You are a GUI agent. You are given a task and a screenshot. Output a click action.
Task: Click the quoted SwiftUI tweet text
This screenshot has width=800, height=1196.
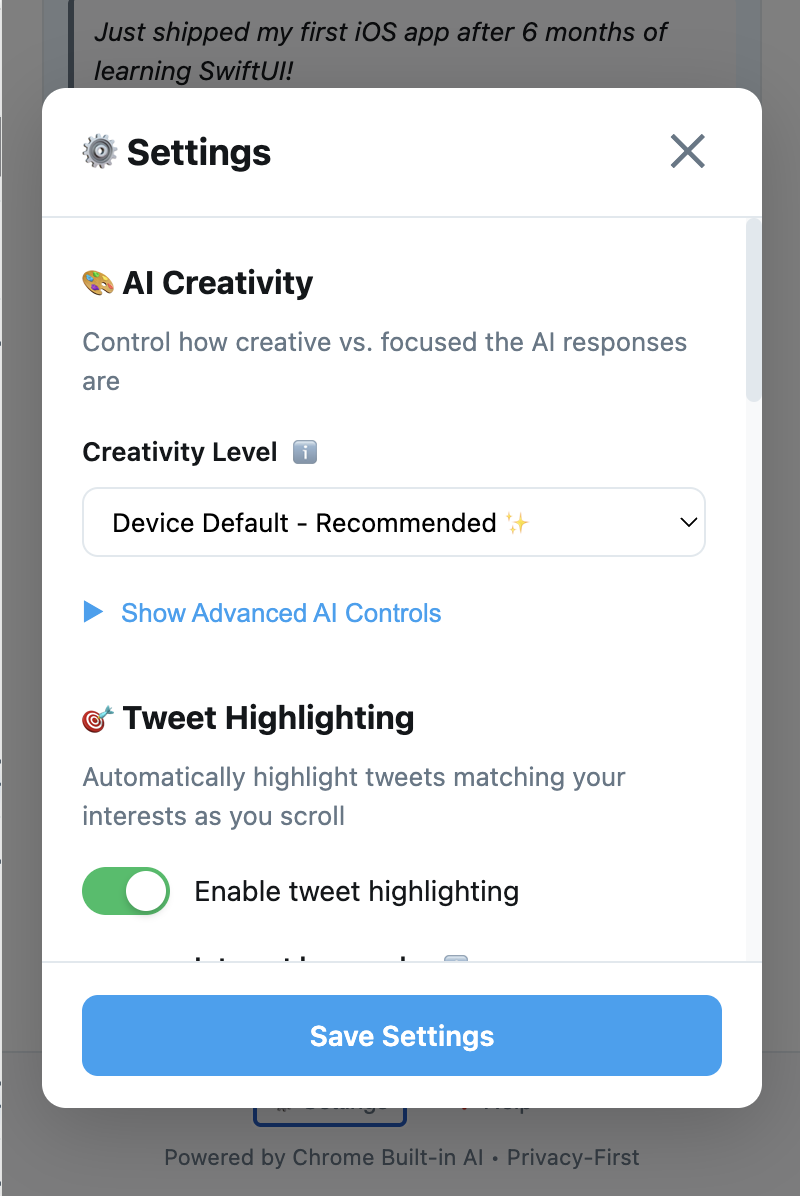coord(381,50)
